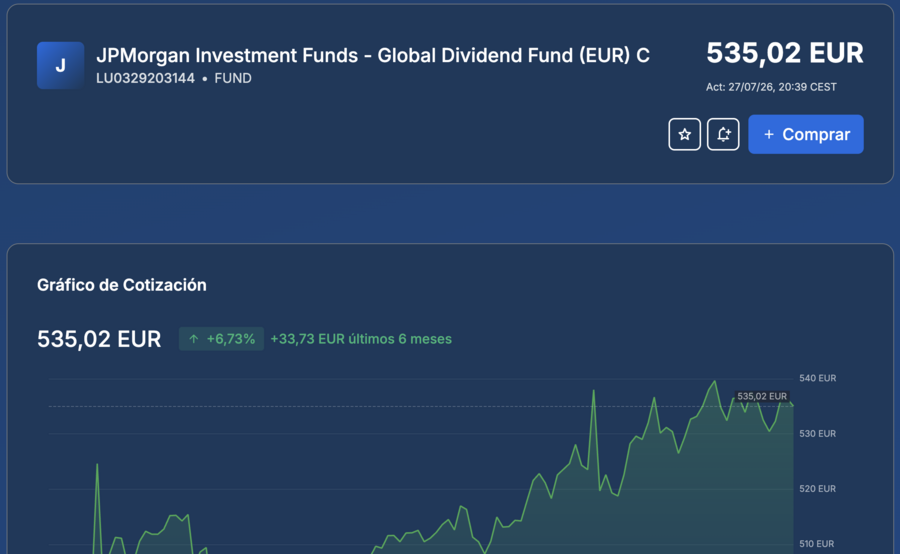Click the 535,02 EUR chart price tag
The height and width of the screenshot is (554, 900).
tap(762, 397)
